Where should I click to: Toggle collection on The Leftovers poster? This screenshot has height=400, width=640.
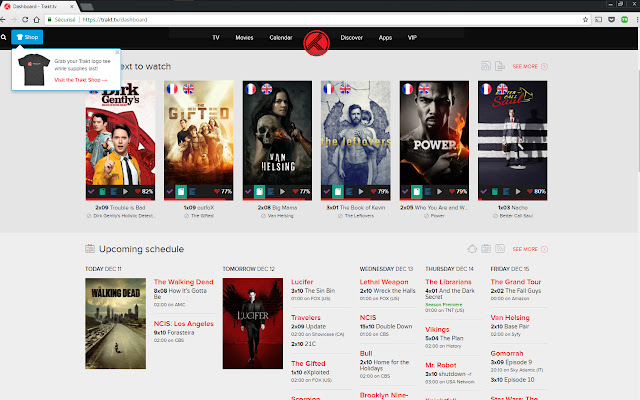click(338, 191)
